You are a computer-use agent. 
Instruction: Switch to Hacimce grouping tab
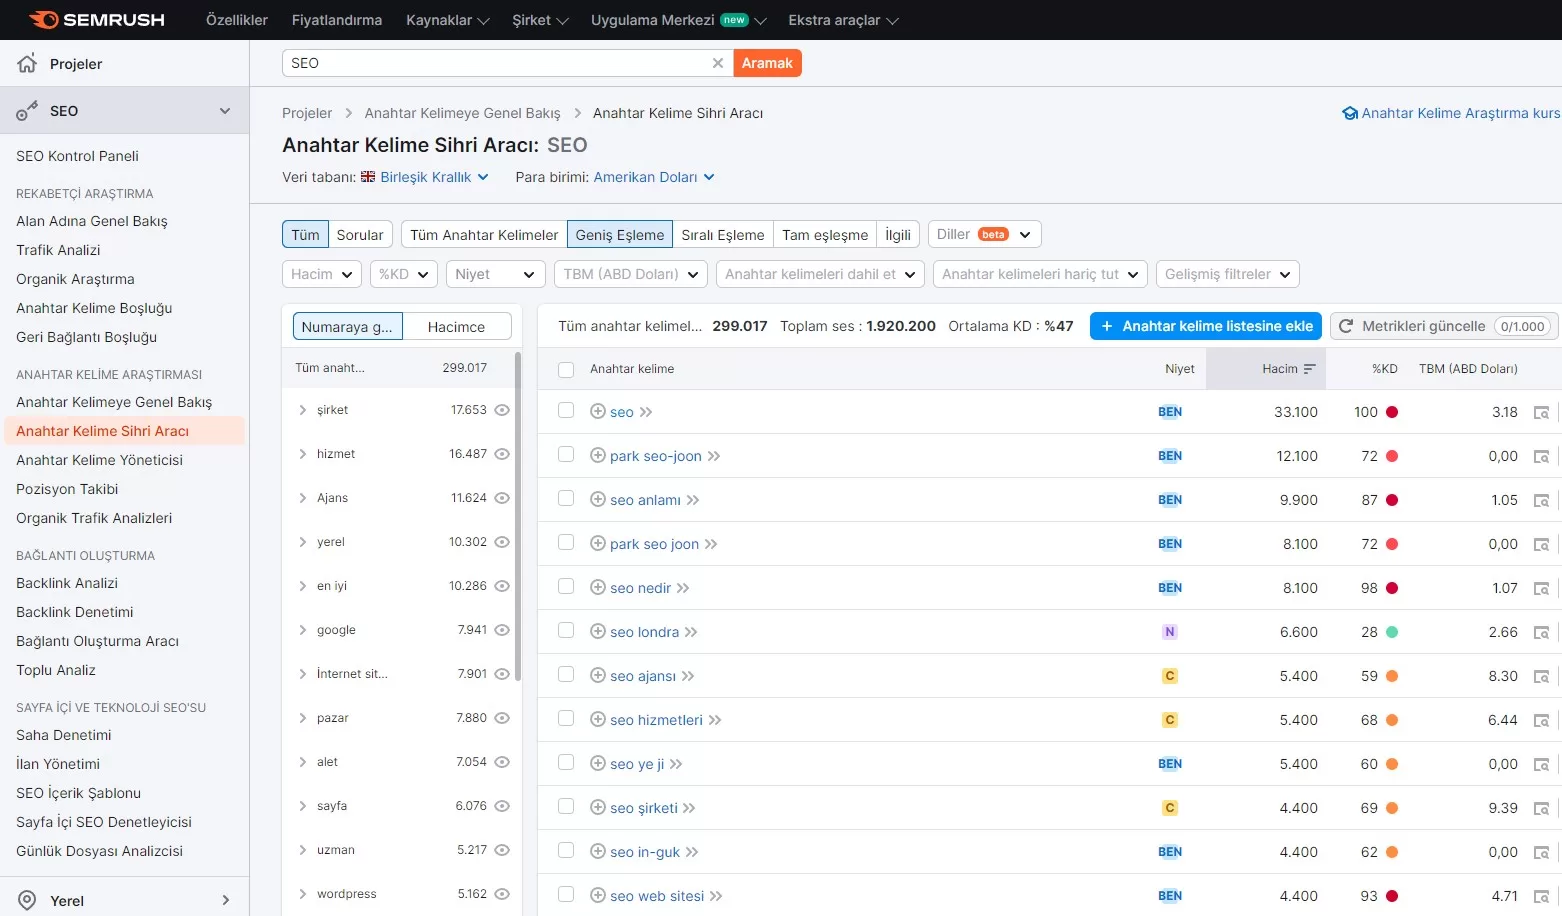(x=456, y=326)
